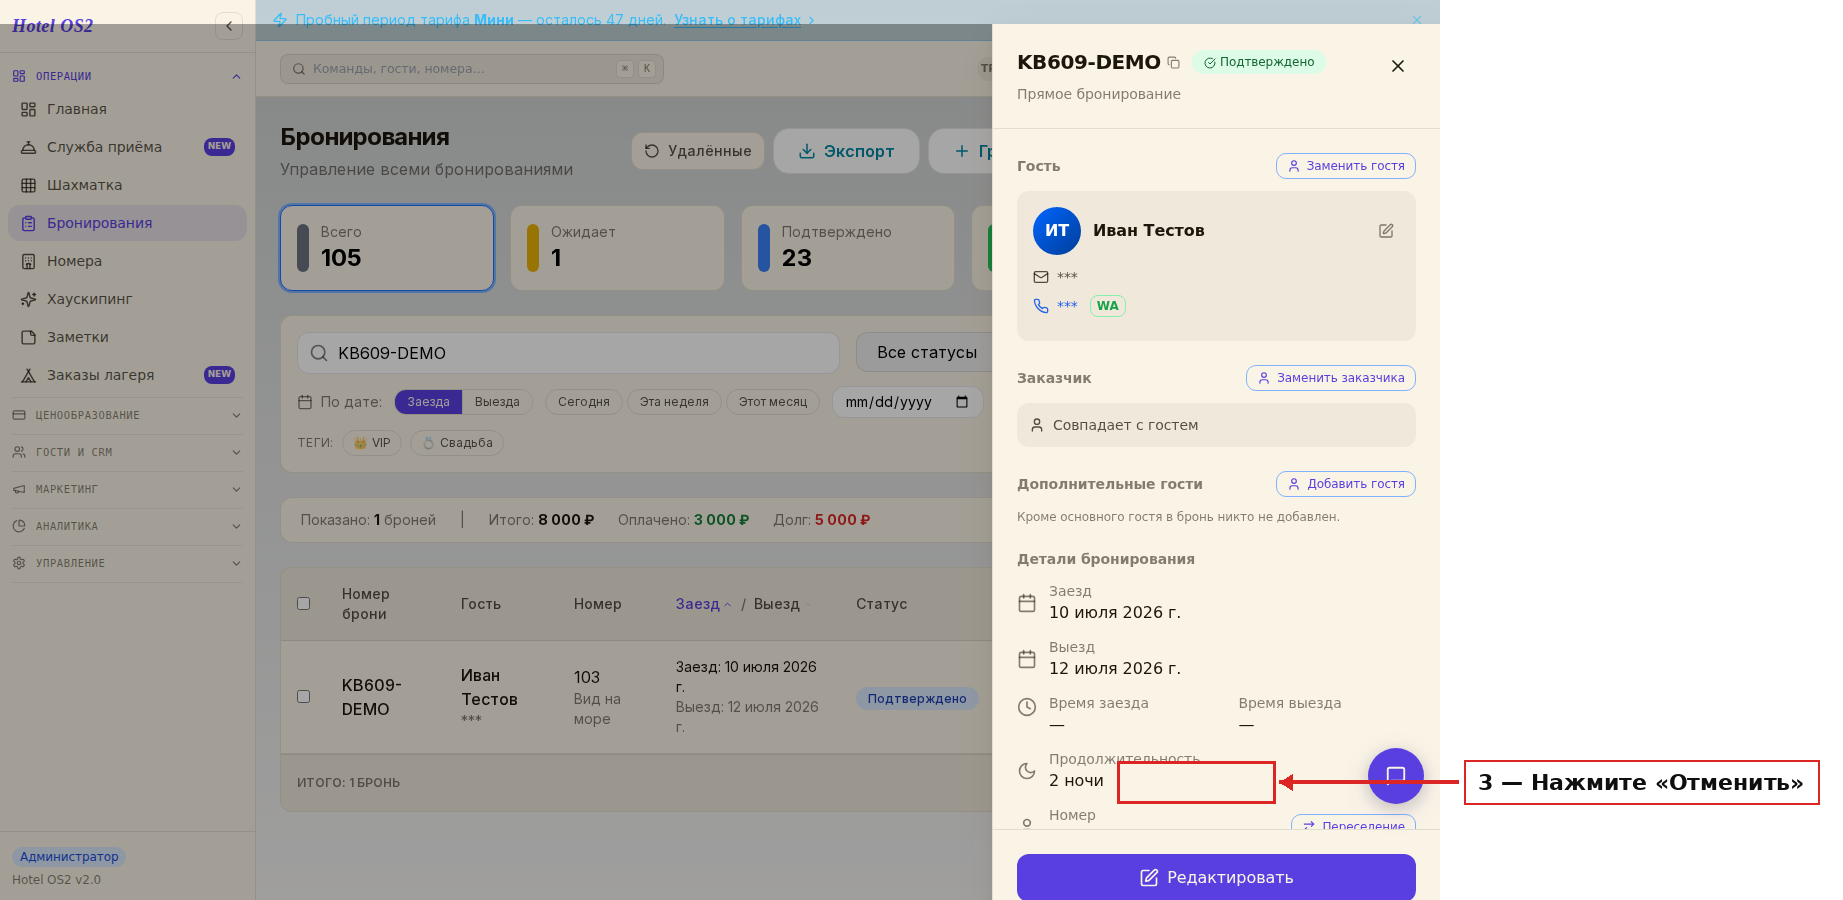Expand the Ценообразование sidebar section
The image size is (1843, 900).
click(127, 415)
